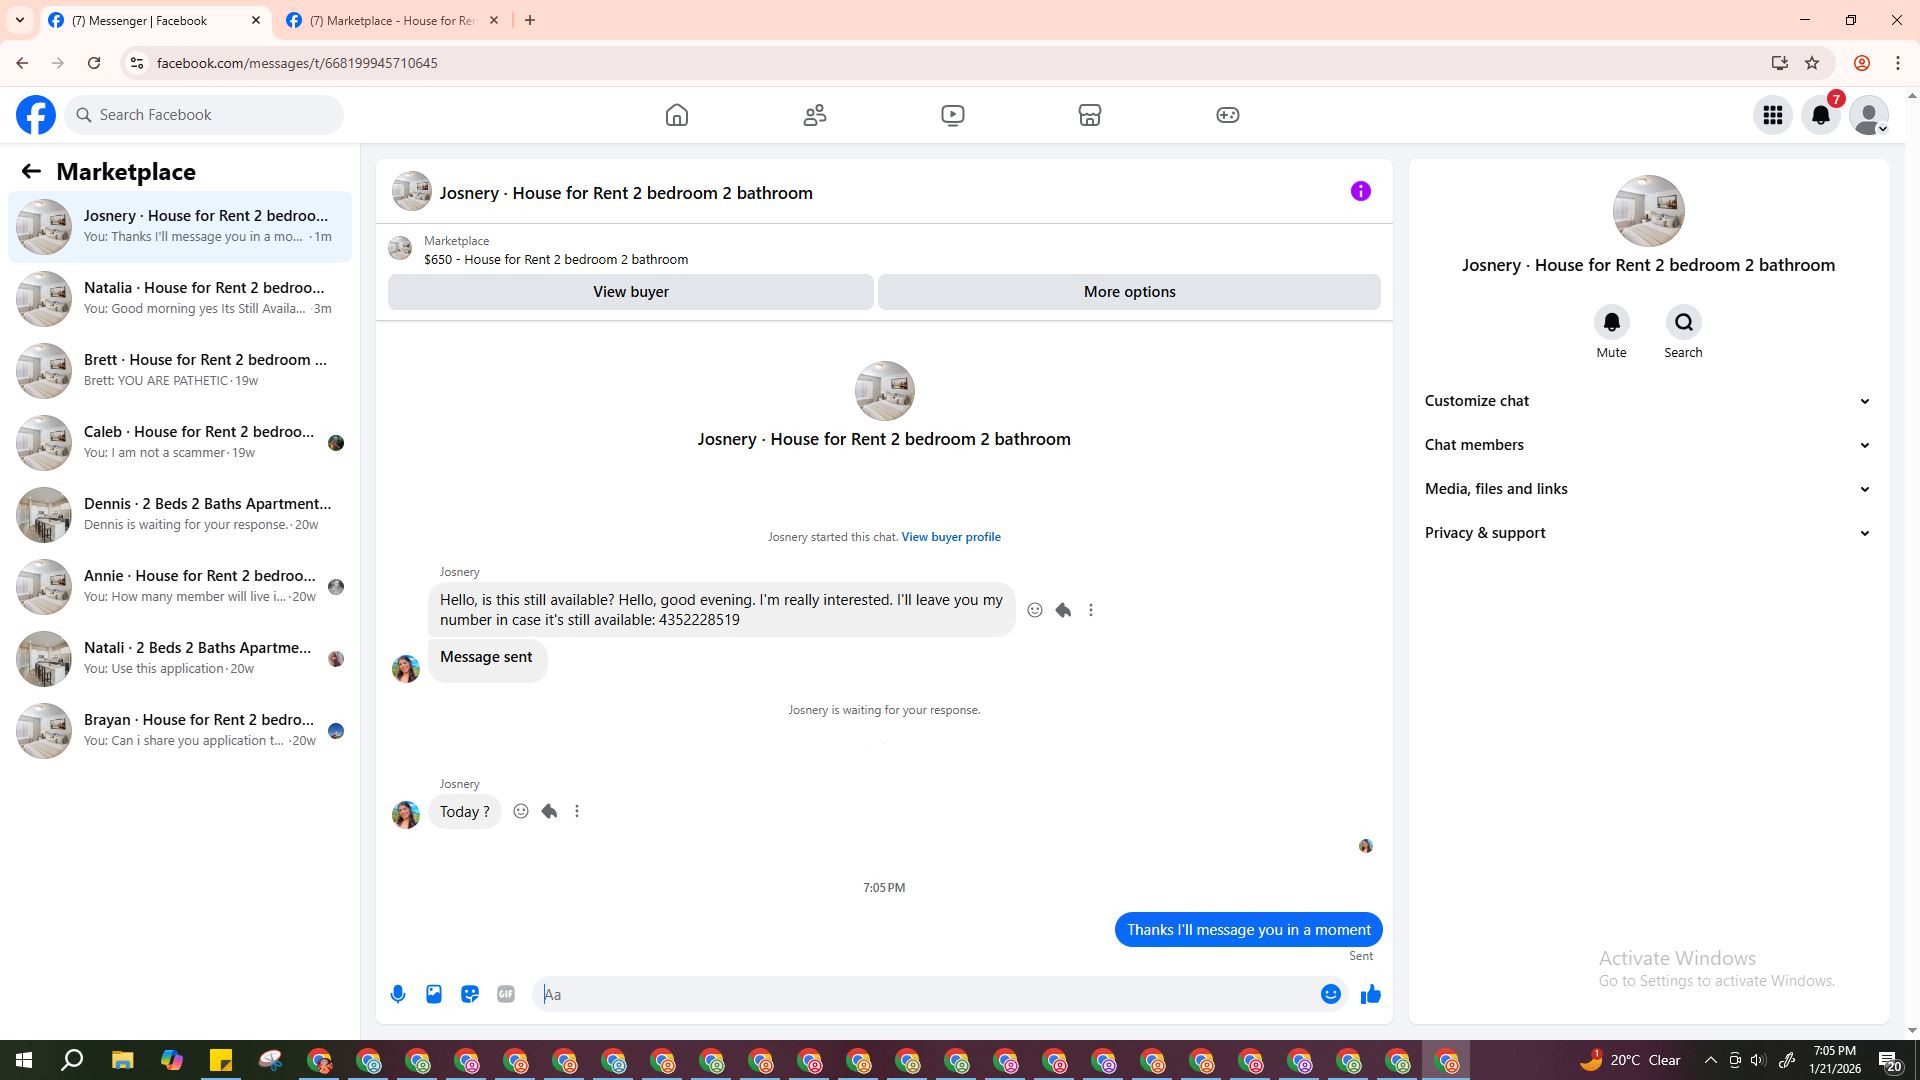1920x1080 pixels.
Task: Open Marketplace from the top navigation bar
Action: click(1090, 115)
